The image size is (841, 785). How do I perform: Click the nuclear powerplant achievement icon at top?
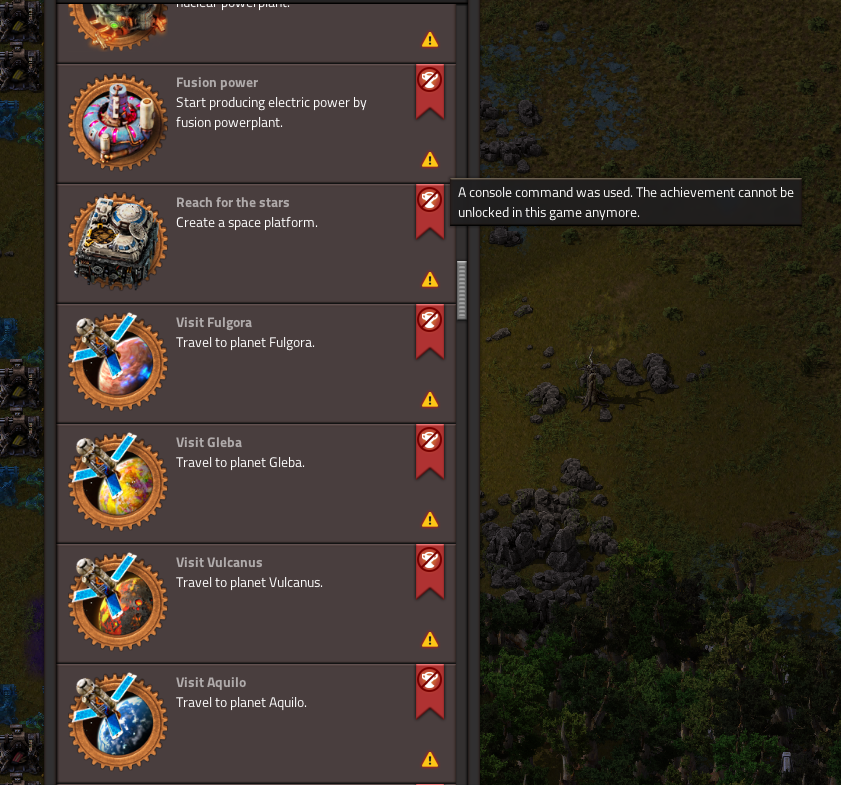pyautogui.click(x=118, y=25)
